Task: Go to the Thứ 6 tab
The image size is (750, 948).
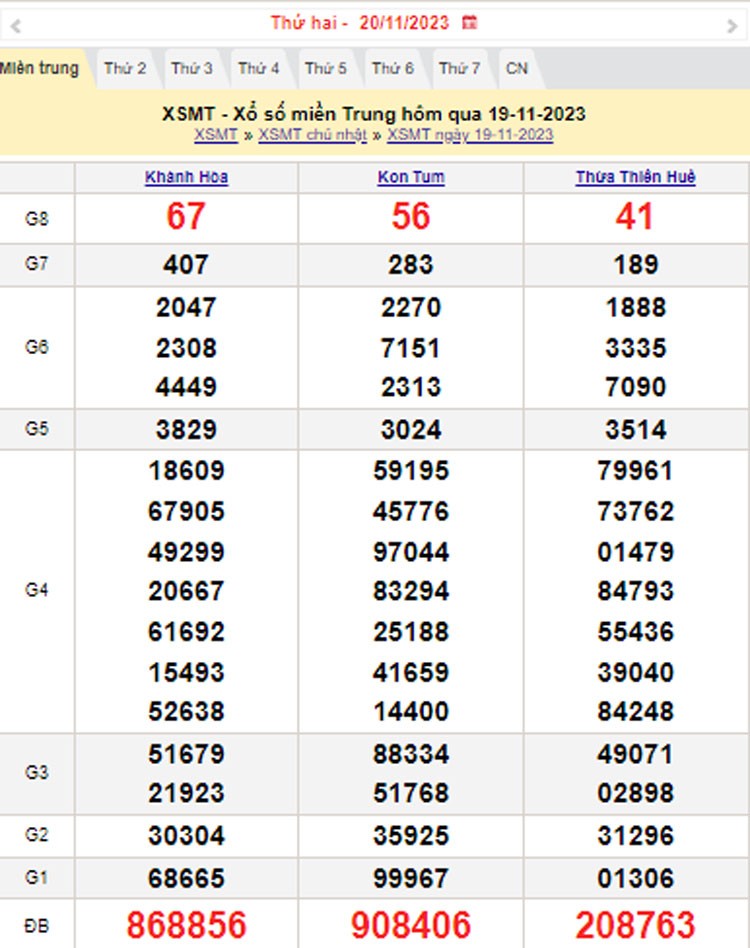Action: [393, 68]
